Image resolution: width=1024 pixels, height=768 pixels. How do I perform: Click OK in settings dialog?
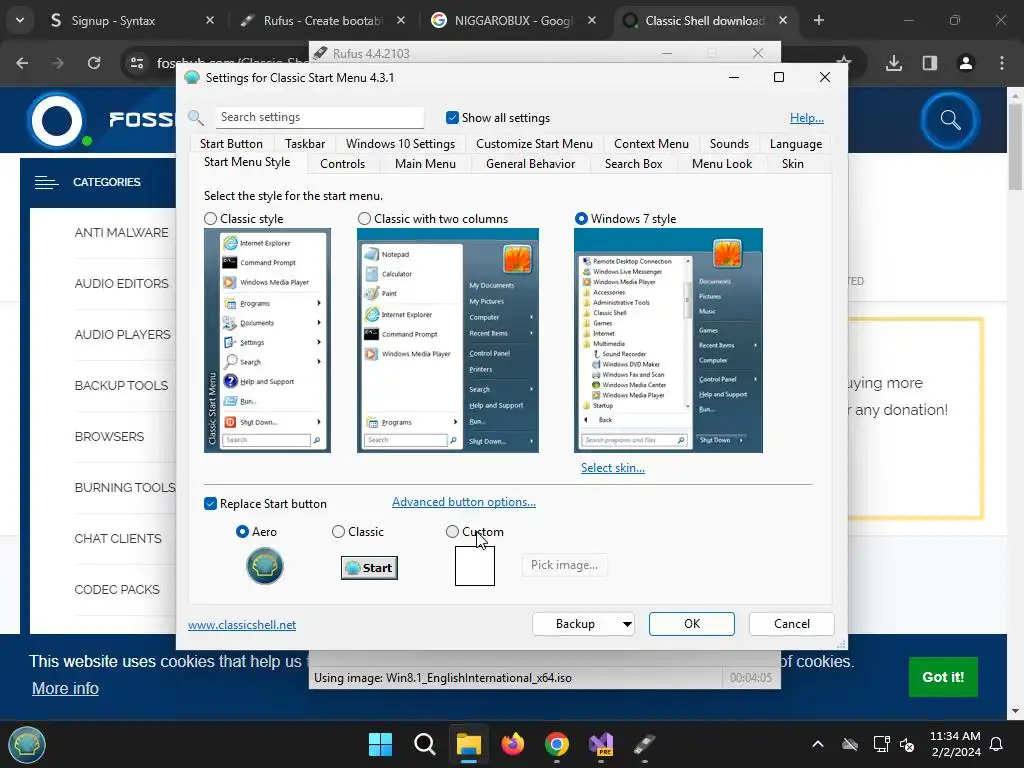[692, 624]
